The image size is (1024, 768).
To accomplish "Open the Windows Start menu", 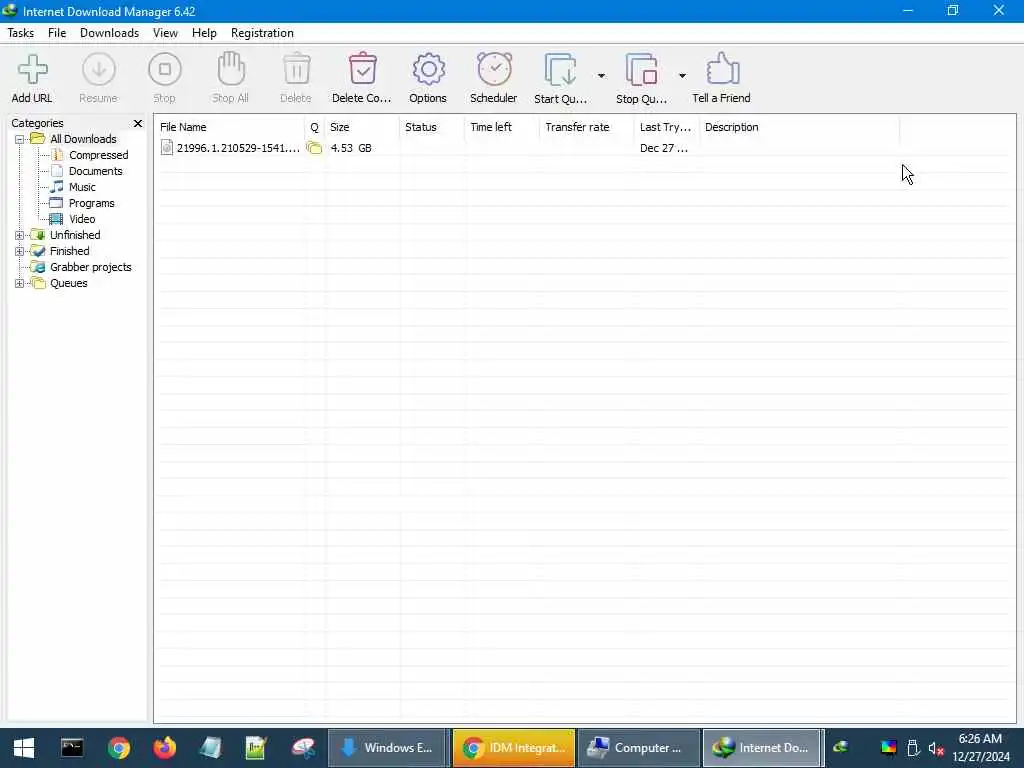I will tap(24, 748).
